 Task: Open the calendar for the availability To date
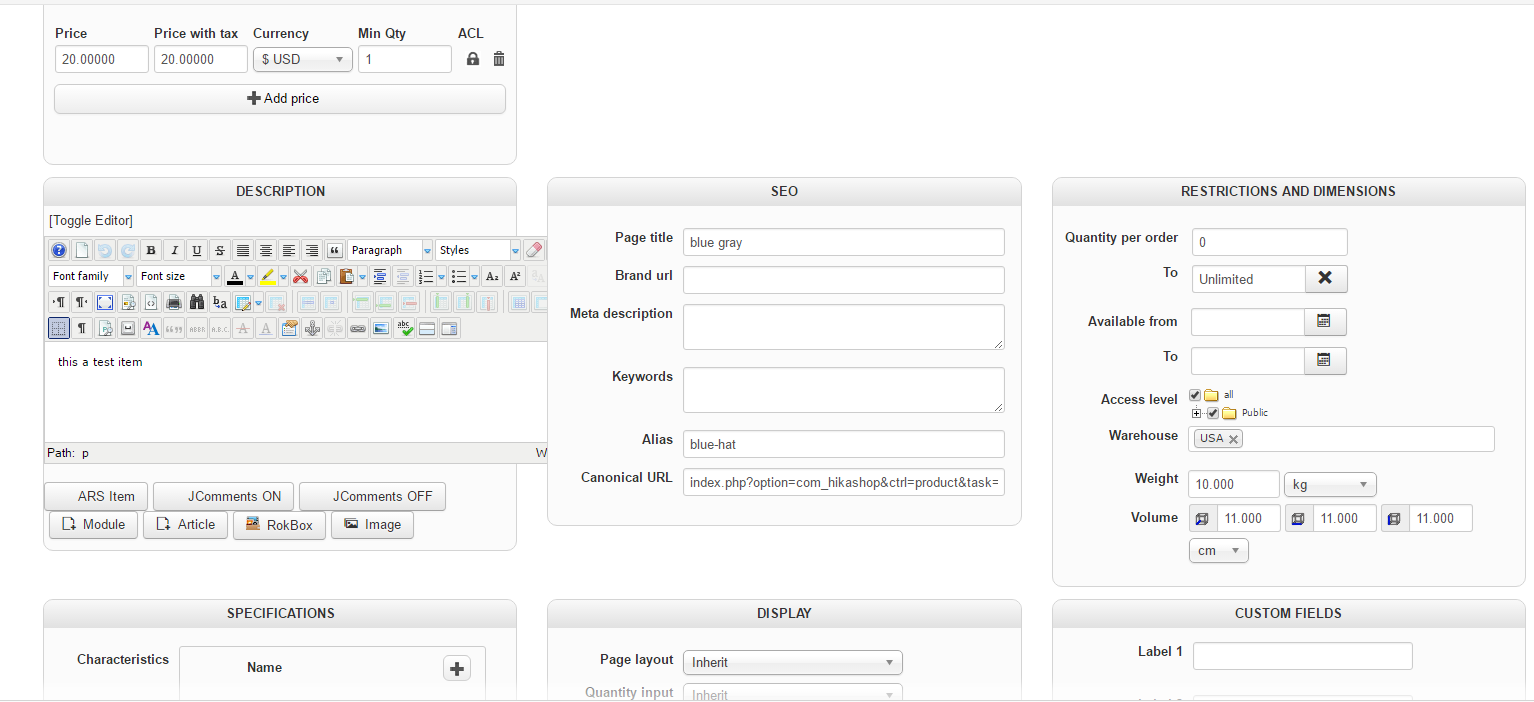(x=1325, y=360)
